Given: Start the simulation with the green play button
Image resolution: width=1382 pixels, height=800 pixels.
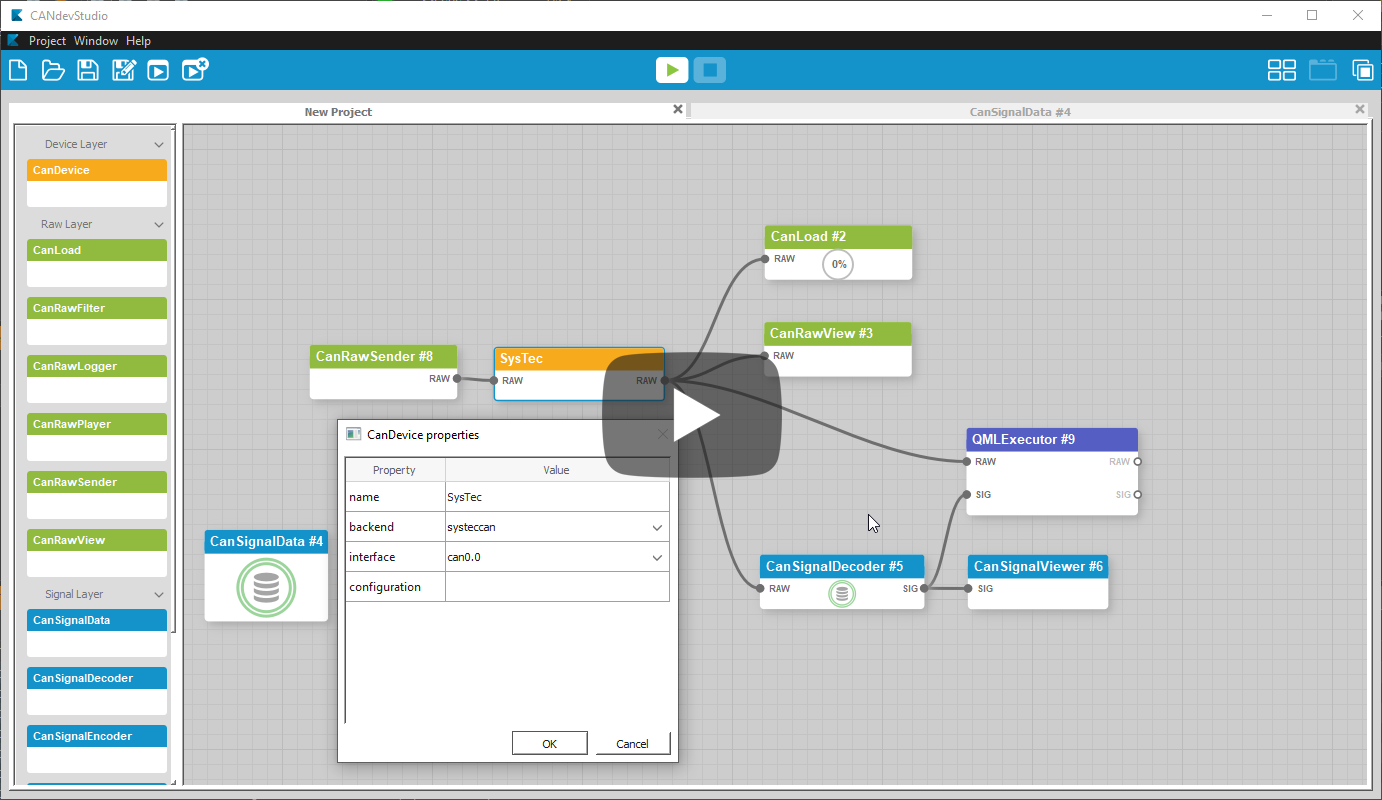Looking at the screenshot, I should (x=672, y=70).
